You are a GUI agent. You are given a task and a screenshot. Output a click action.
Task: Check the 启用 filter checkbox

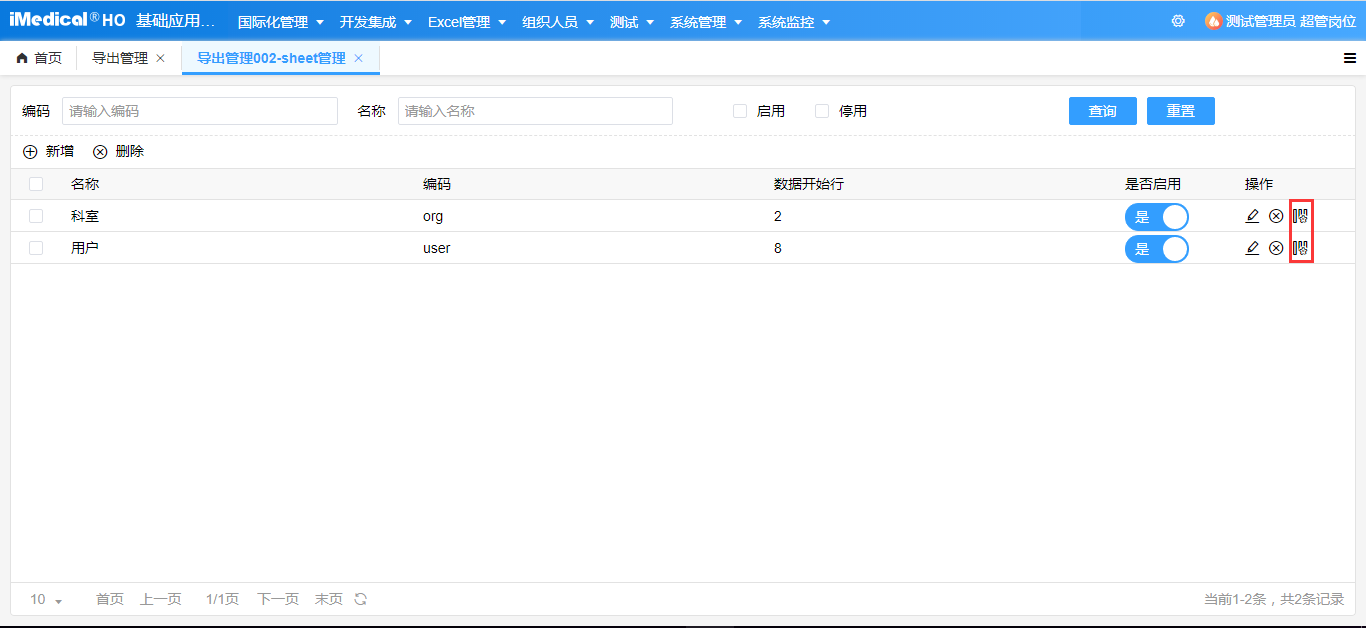pos(740,111)
